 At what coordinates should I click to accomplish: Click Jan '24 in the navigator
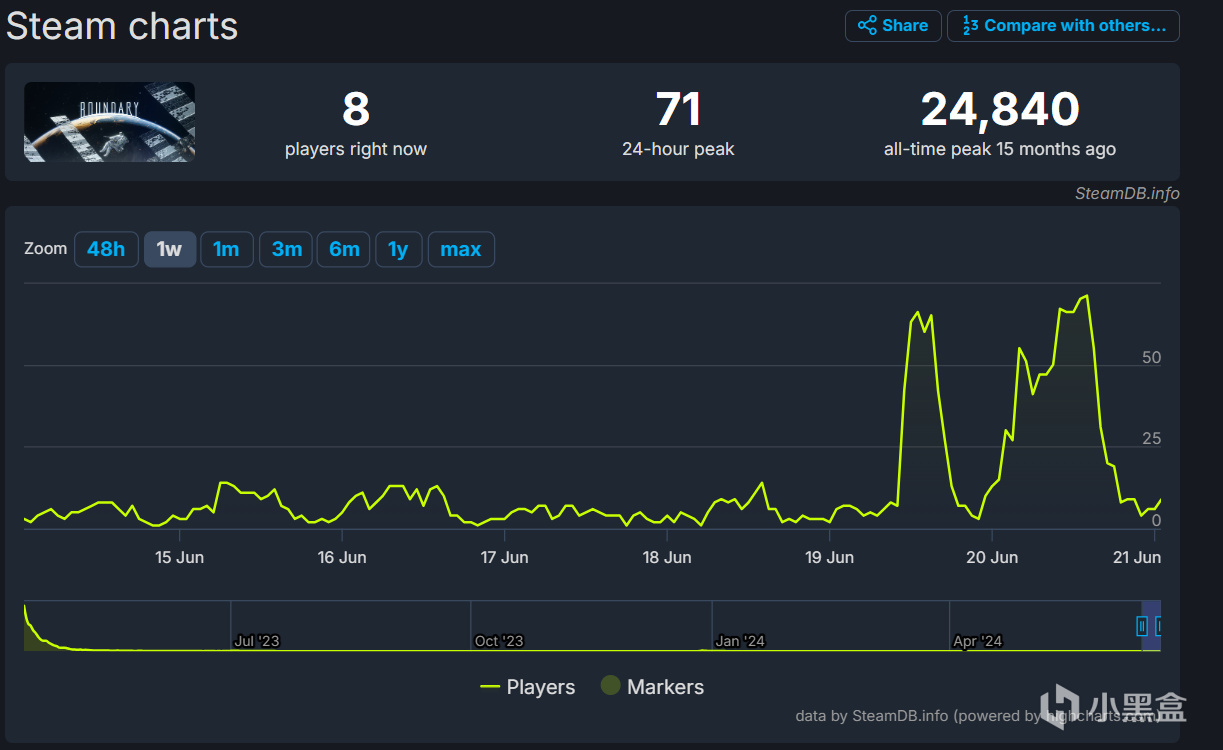click(740, 641)
